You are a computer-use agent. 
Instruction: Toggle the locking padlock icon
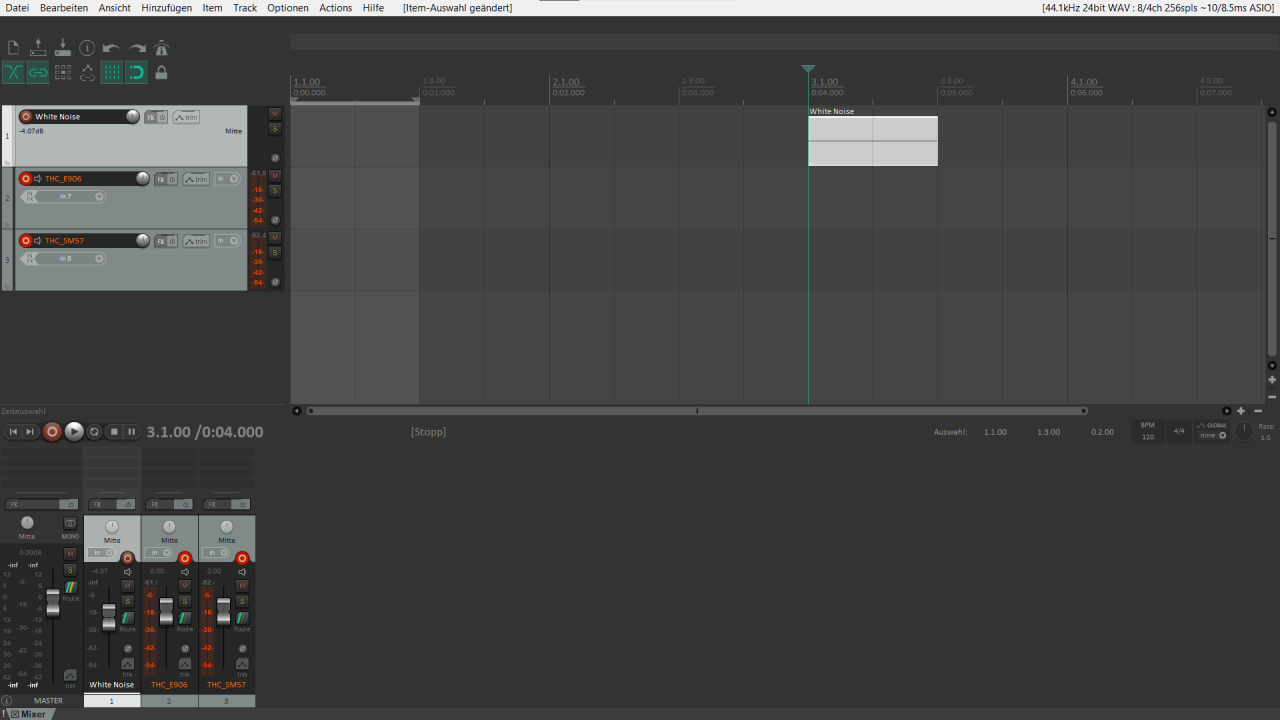161,72
